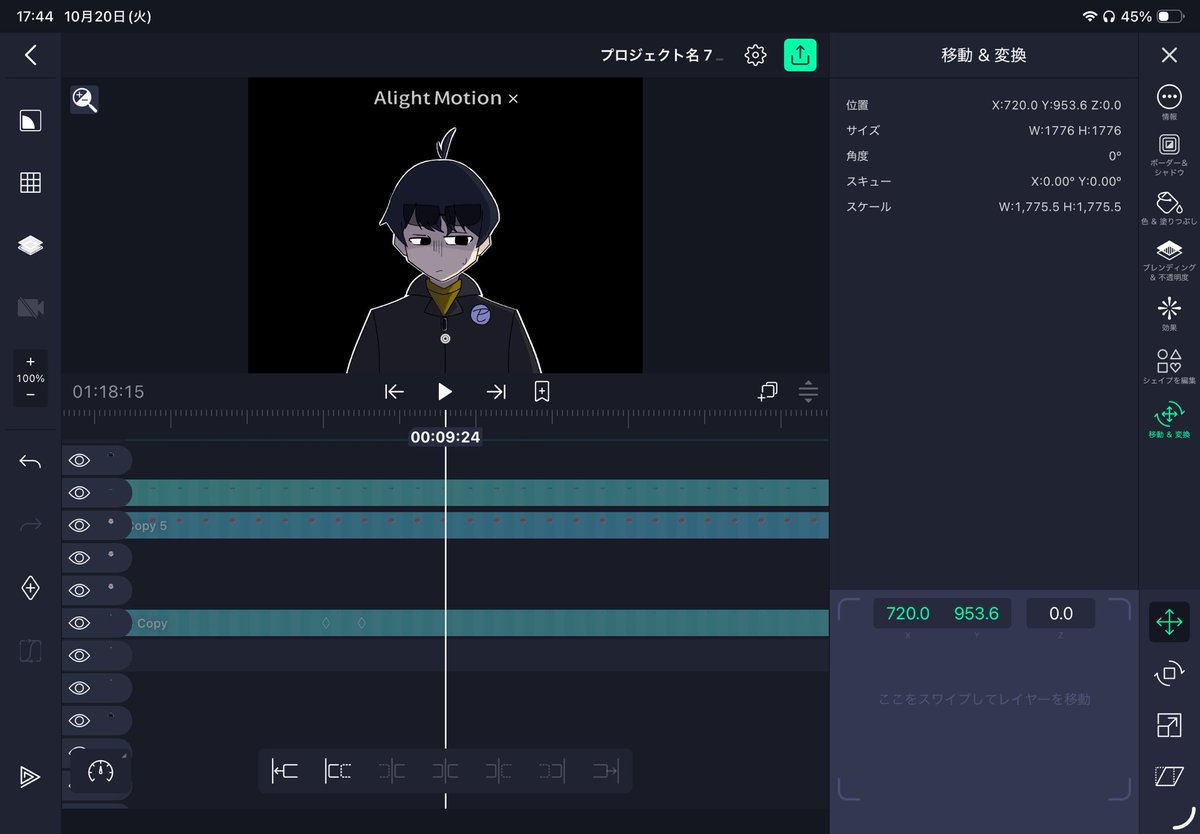Image resolution: width=1200 pixels, height=834 pixels.
Task: Expand timeline height with the handle
Action: click(x=808, y=392)
